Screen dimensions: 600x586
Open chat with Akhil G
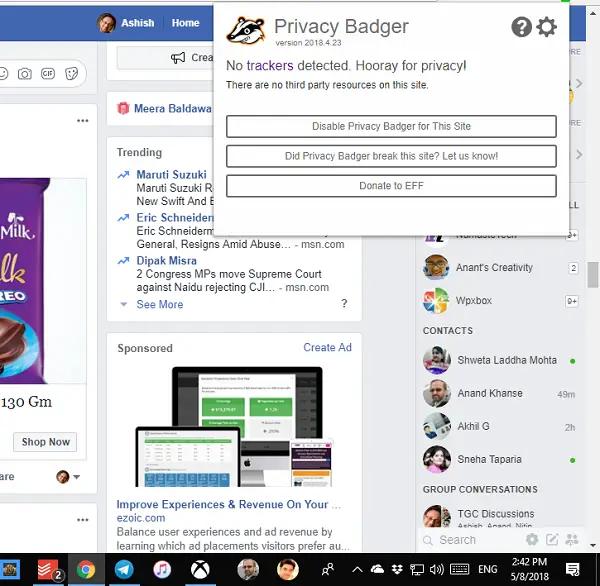click(x=501, y=426)
